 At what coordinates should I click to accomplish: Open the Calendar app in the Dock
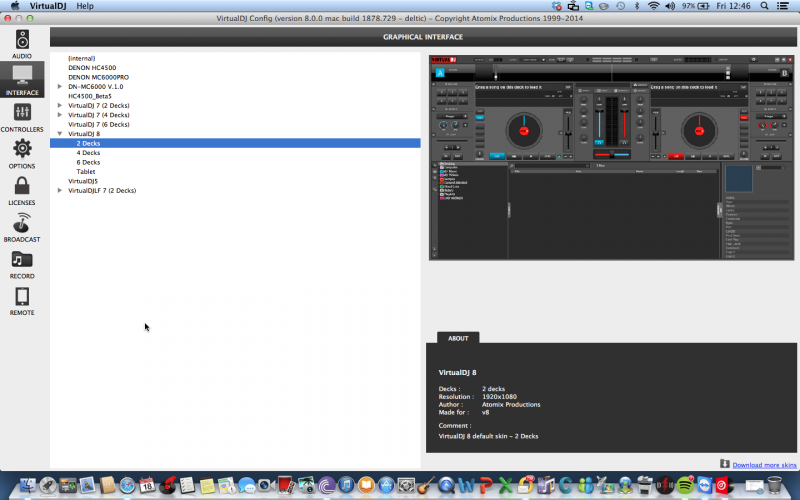pyautogui.click(x=147, y=485)
